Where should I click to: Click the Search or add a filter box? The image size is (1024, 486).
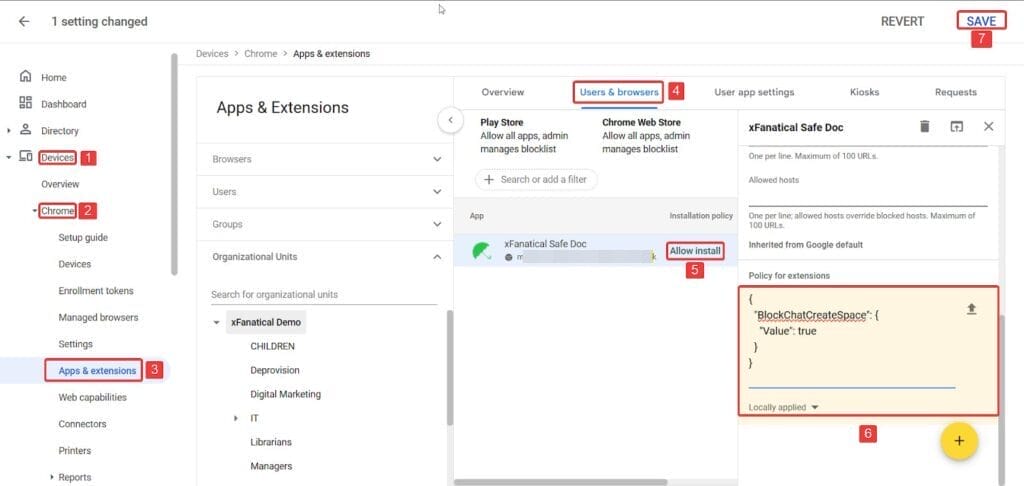pos(536,179)
